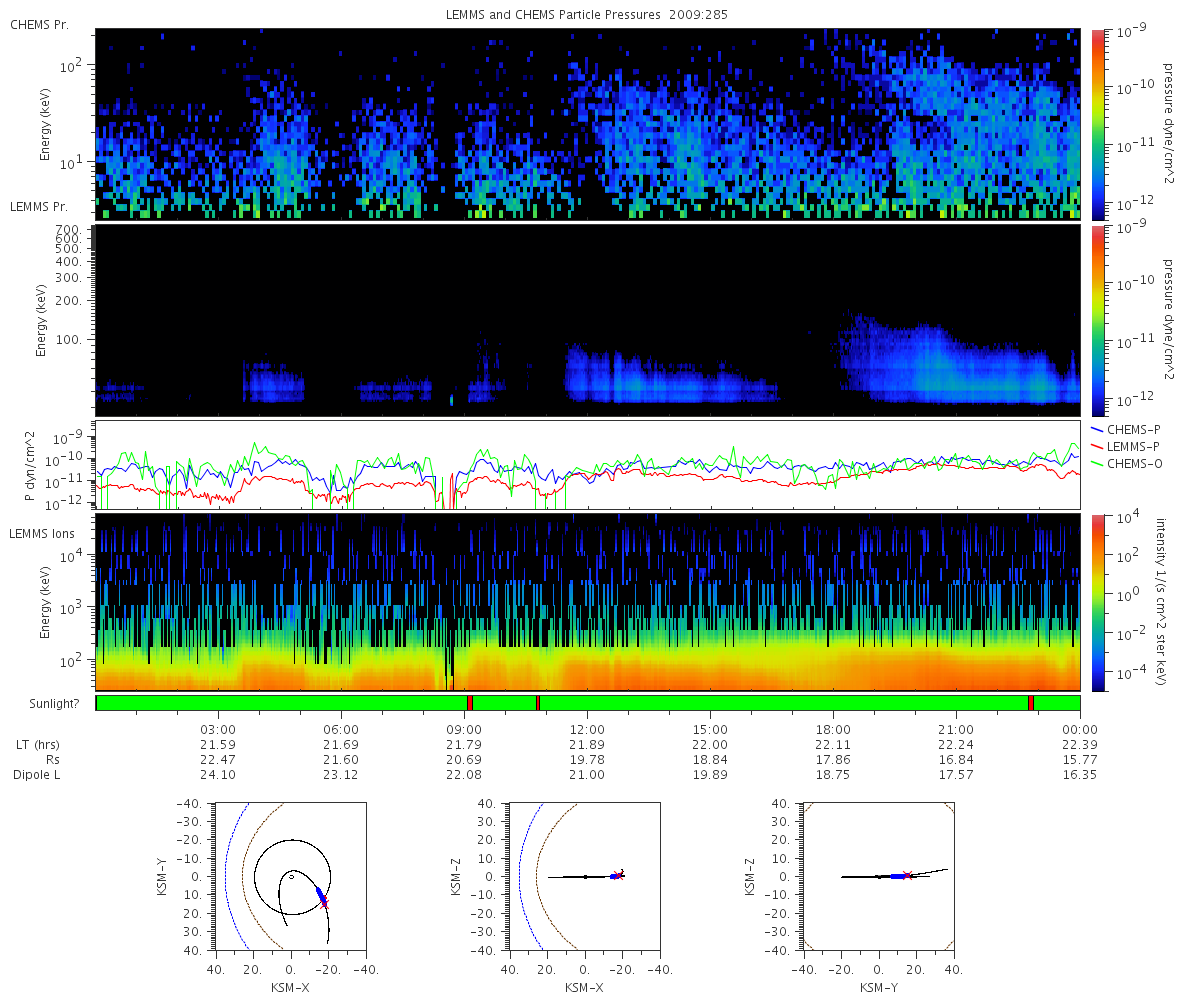Click the '12:00' time axis label
This screenshot has width=1200, height=1000.
(x=587, y=730)
